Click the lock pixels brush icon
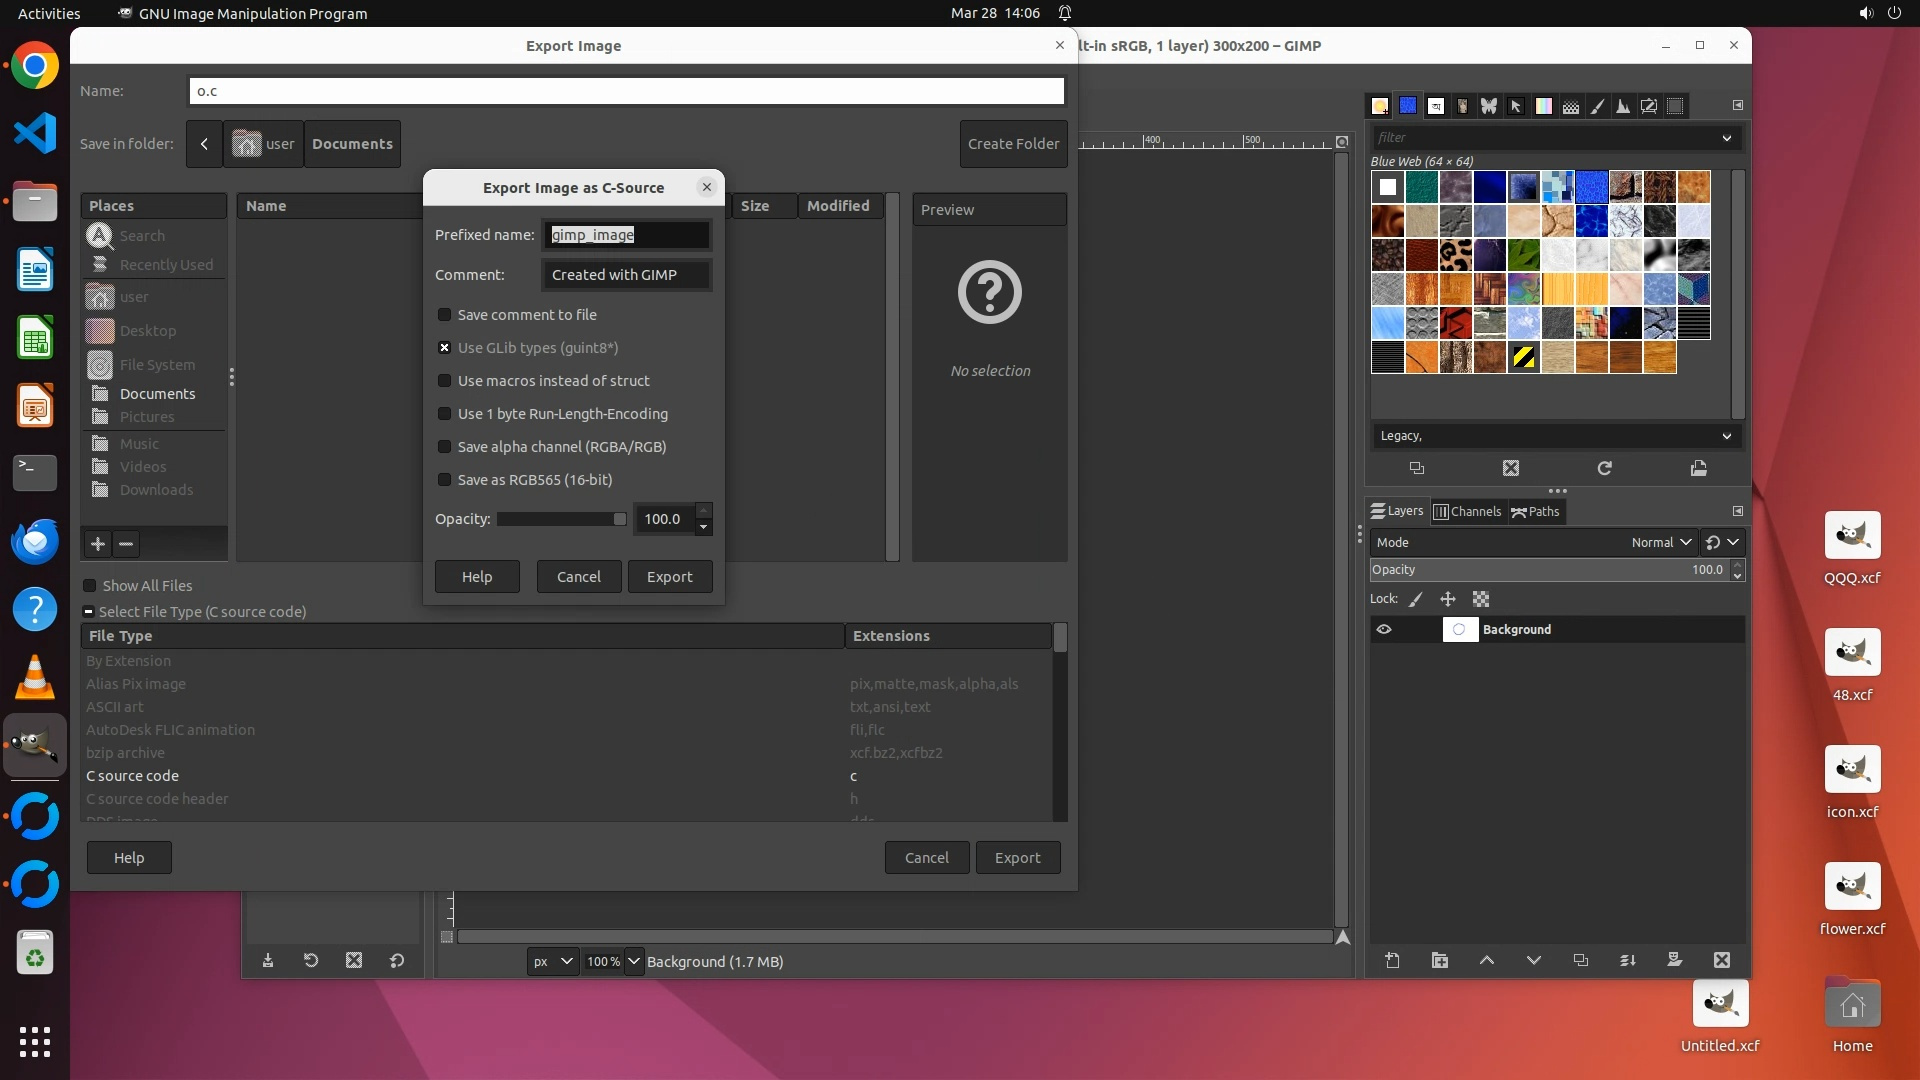The width and height of the screenshot is (1920, 1080). [x=1415, y=599]
